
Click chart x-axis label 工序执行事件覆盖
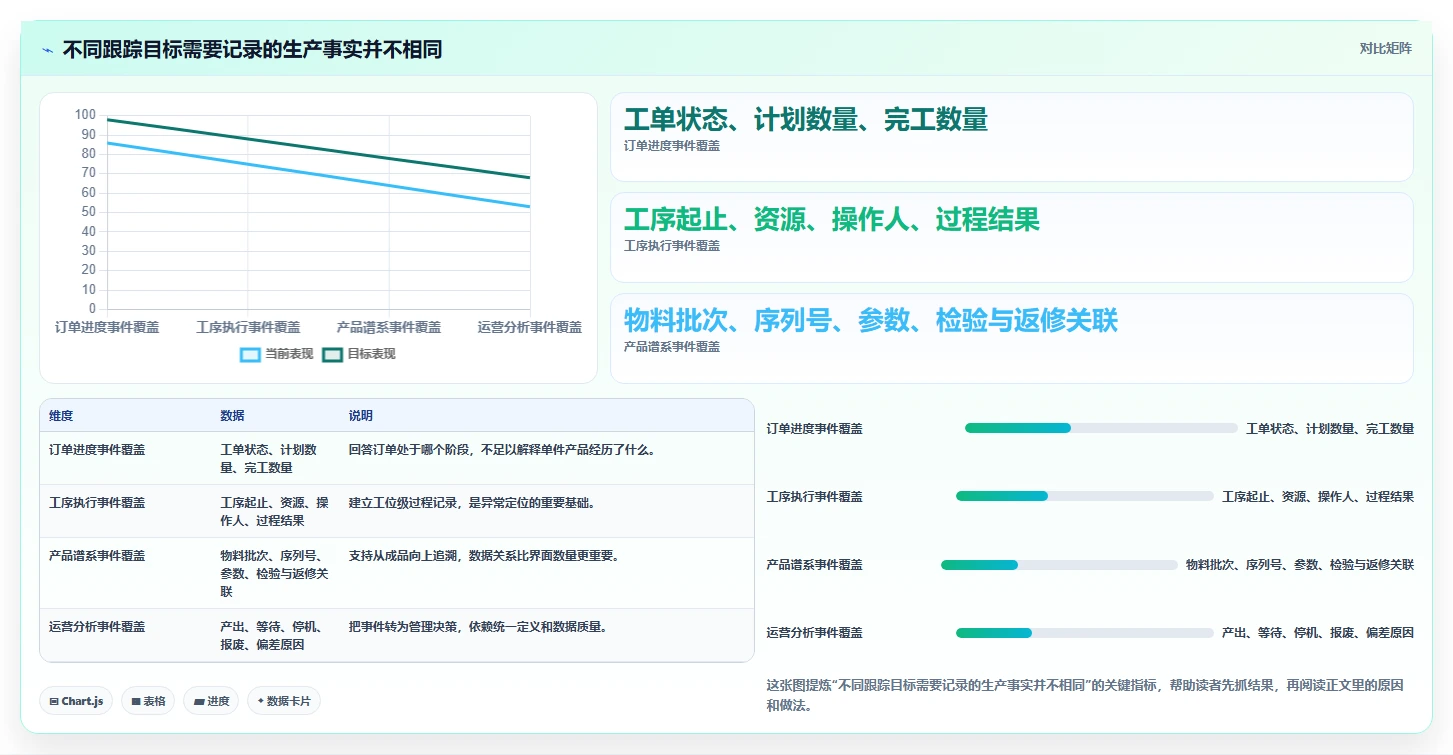pyautogui.click(x=248, y=327)
